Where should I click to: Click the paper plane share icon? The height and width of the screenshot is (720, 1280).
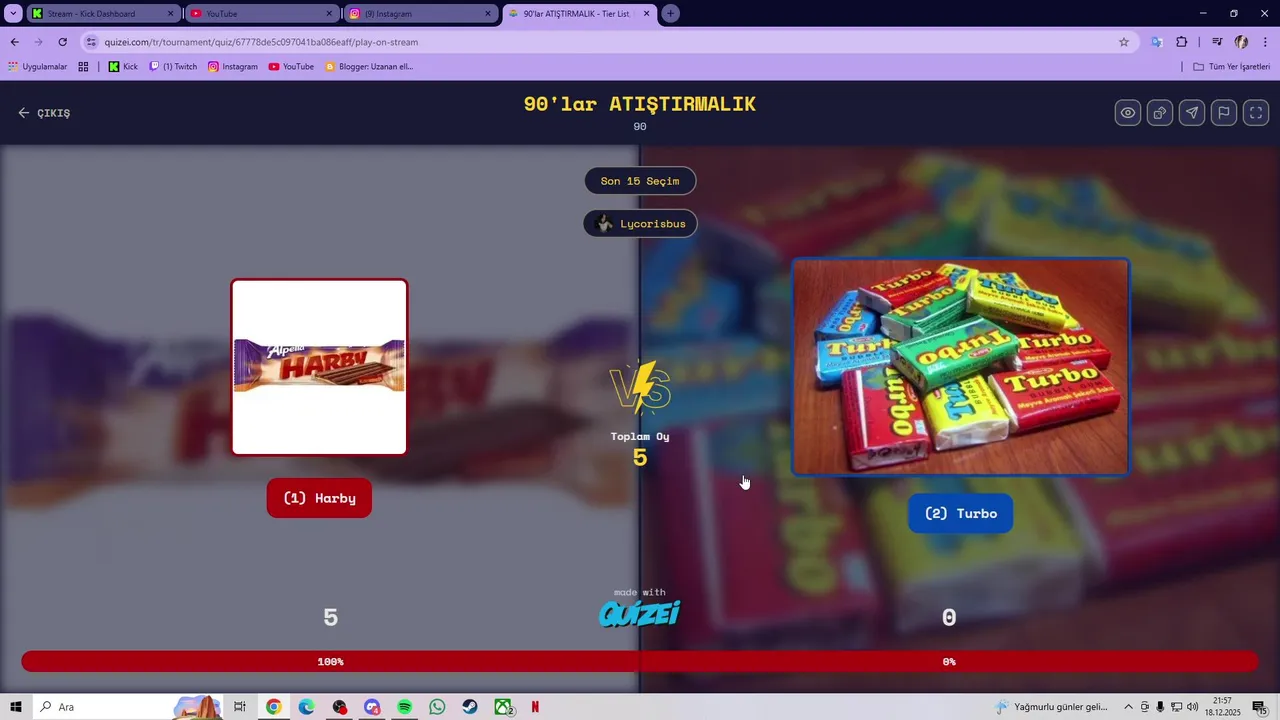pyautogui.click(x=1192, y=113)
